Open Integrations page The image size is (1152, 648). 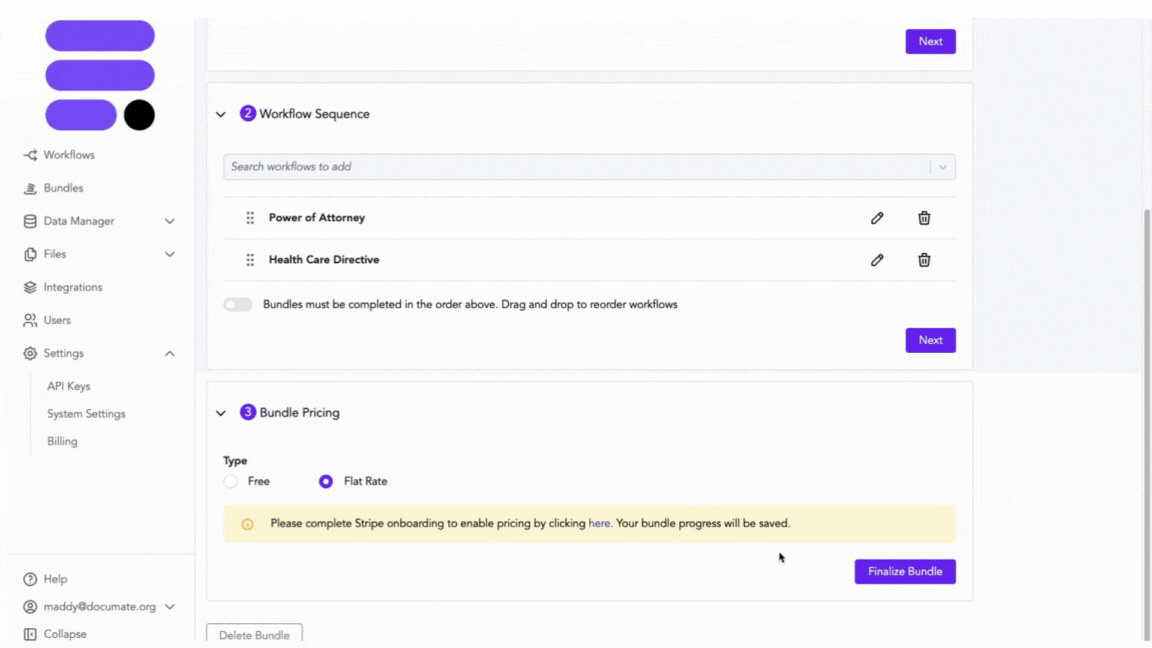(x=73, y=287)
